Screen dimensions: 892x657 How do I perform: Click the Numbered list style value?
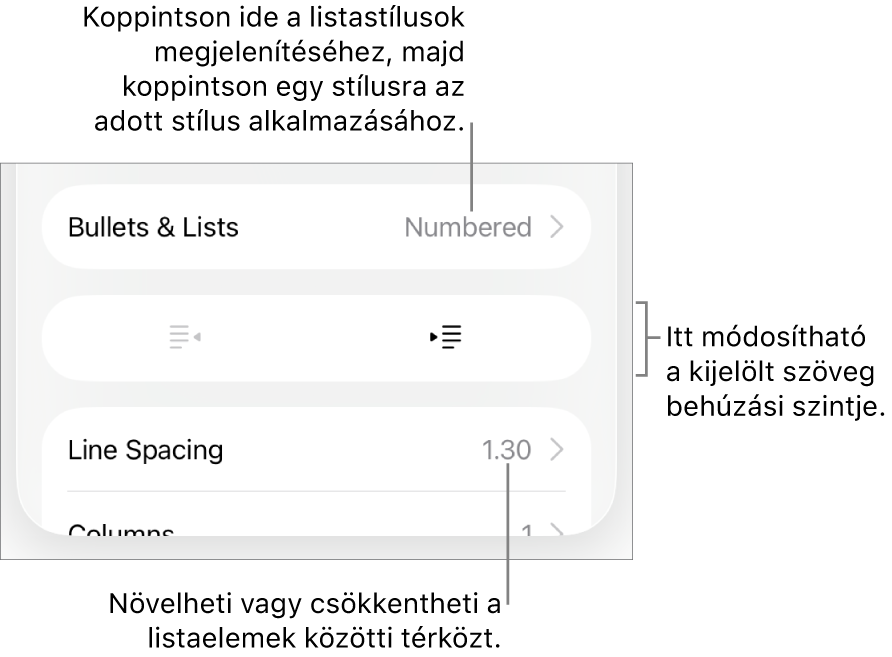point(468,228)
